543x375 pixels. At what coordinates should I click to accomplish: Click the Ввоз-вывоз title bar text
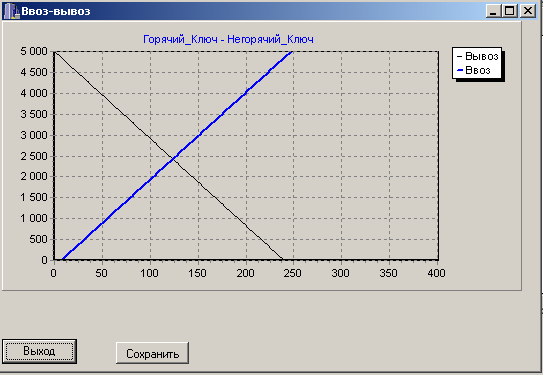tap(56, 11)
